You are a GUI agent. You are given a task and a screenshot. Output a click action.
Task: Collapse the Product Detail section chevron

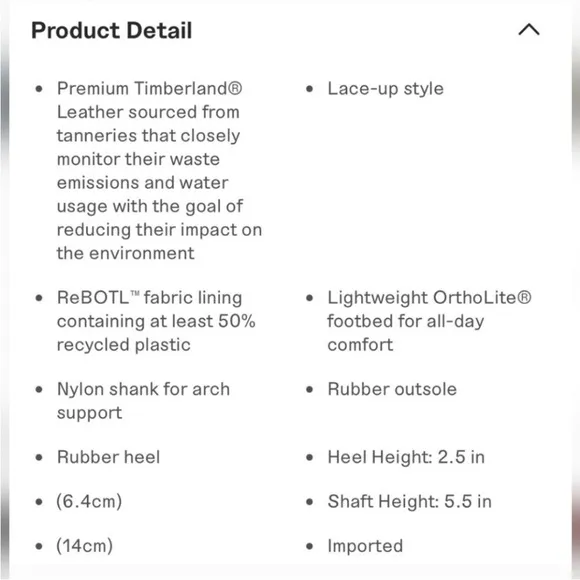click(529, 30)
